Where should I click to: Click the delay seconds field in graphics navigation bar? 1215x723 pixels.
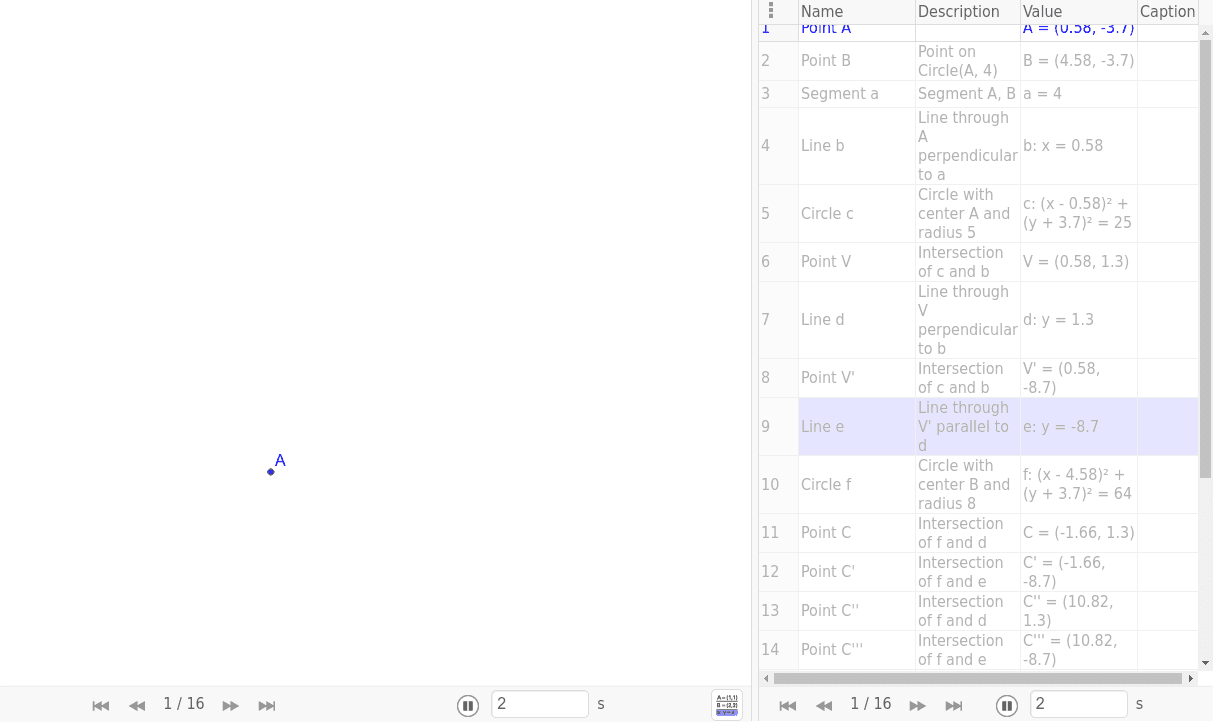(540, 704)
